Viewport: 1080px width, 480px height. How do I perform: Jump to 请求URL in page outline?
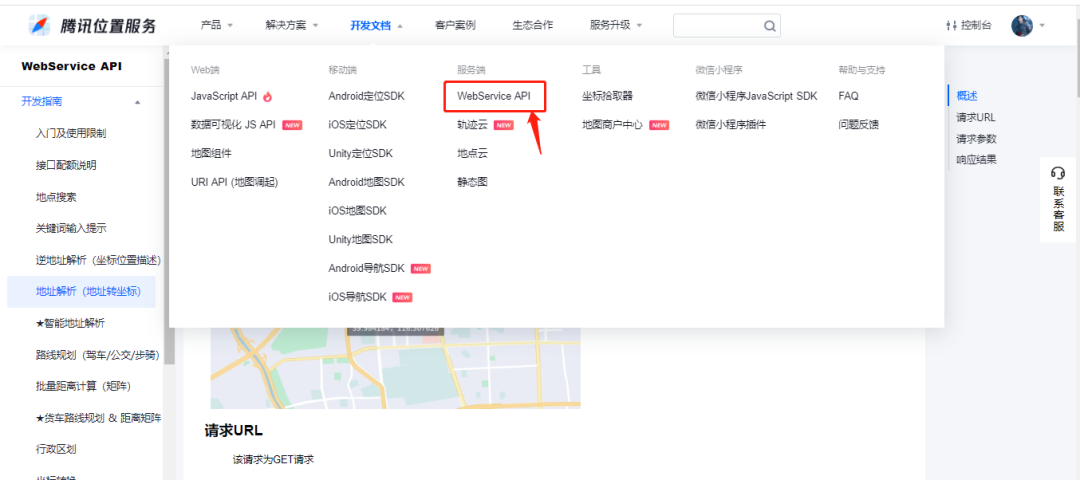coord(976,118)
